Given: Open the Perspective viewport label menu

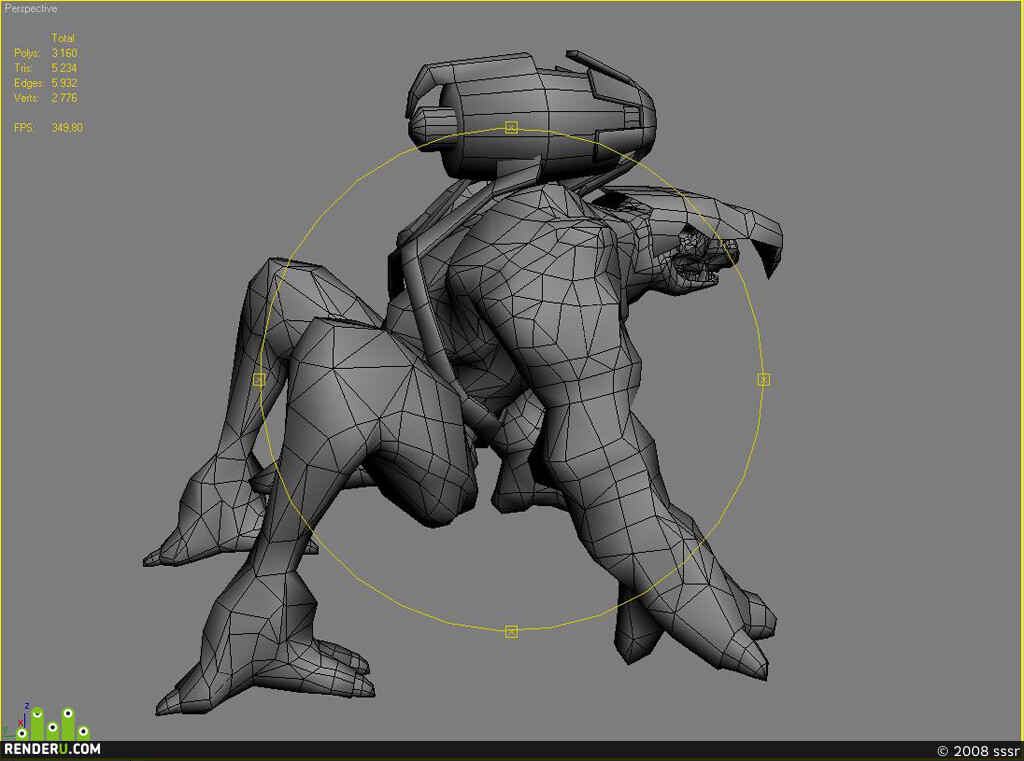Looking at the screenshot, I should click(x=31, y=8).
